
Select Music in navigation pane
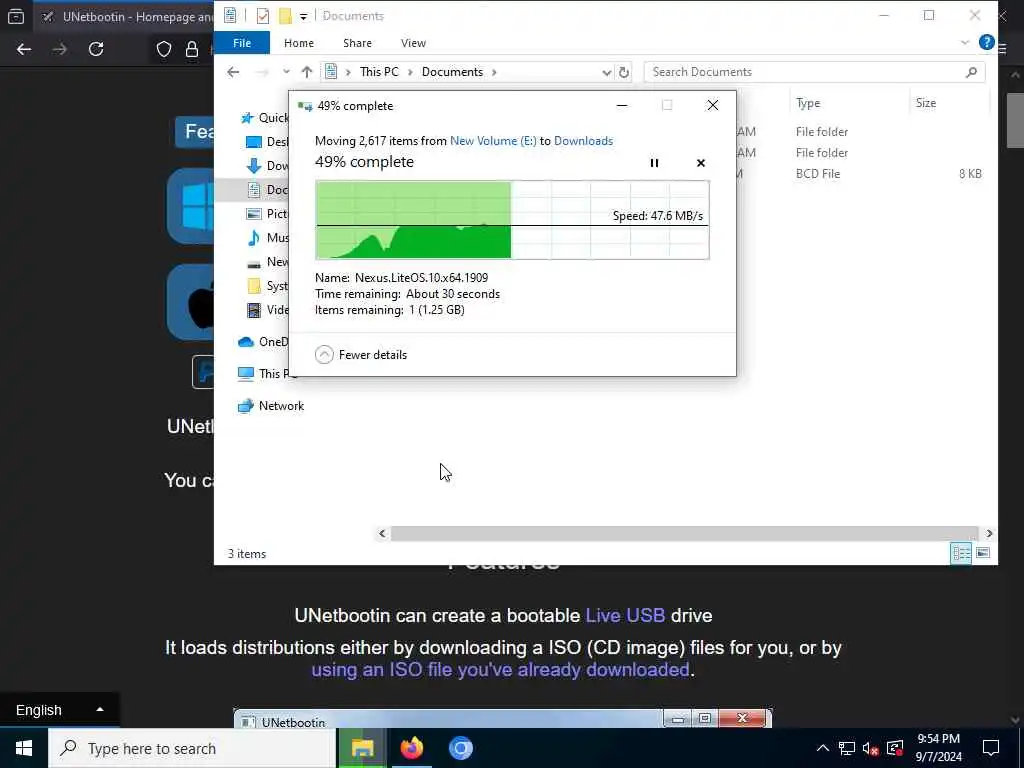click(267, 238)
